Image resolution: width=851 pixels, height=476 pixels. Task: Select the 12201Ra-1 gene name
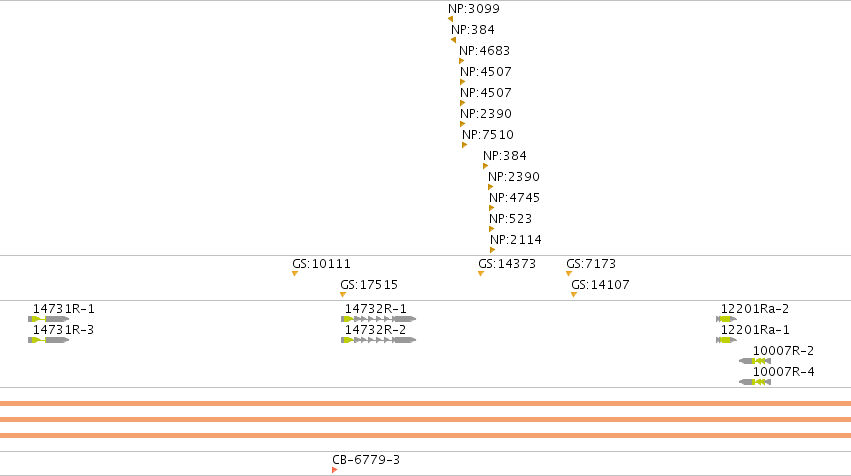[x=755, y=331]
